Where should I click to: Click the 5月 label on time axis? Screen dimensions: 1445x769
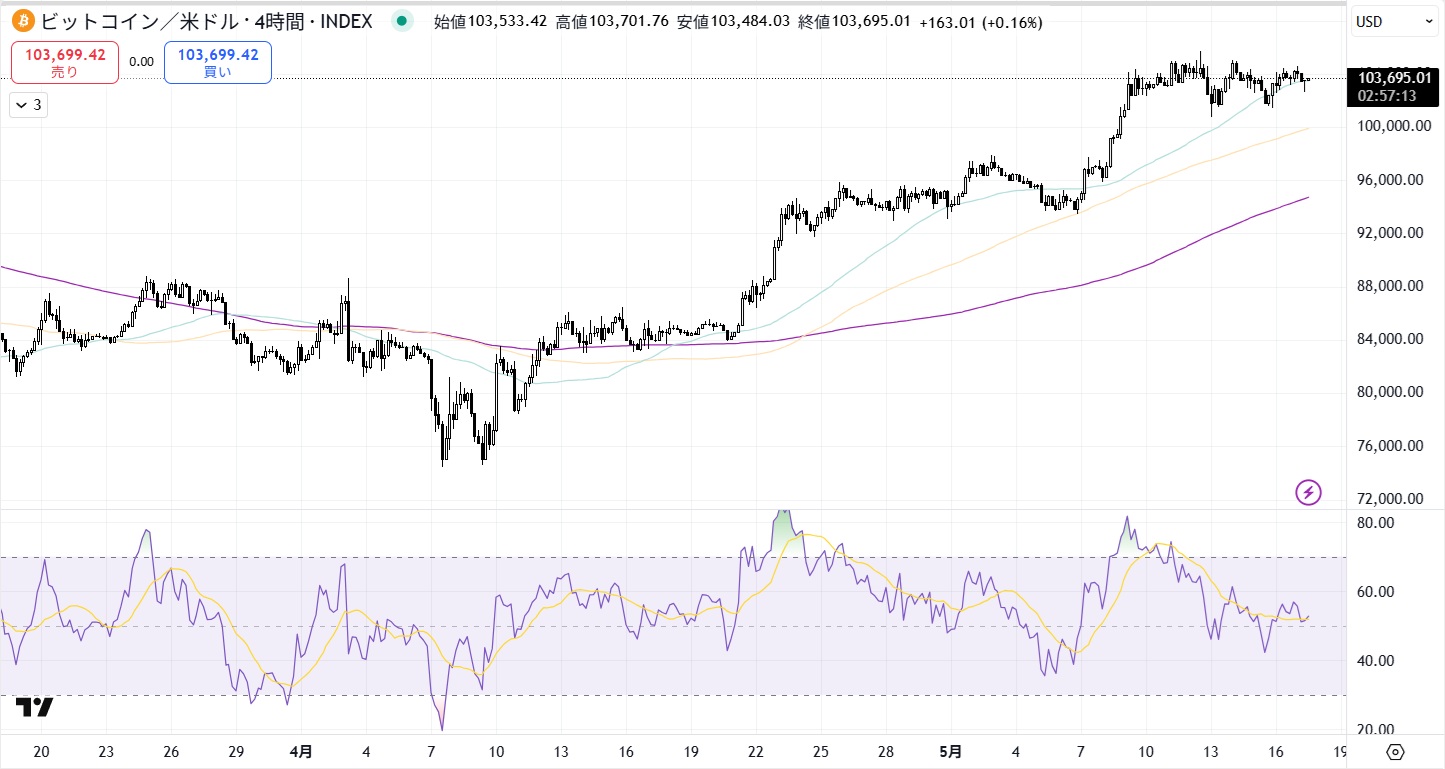951,751
